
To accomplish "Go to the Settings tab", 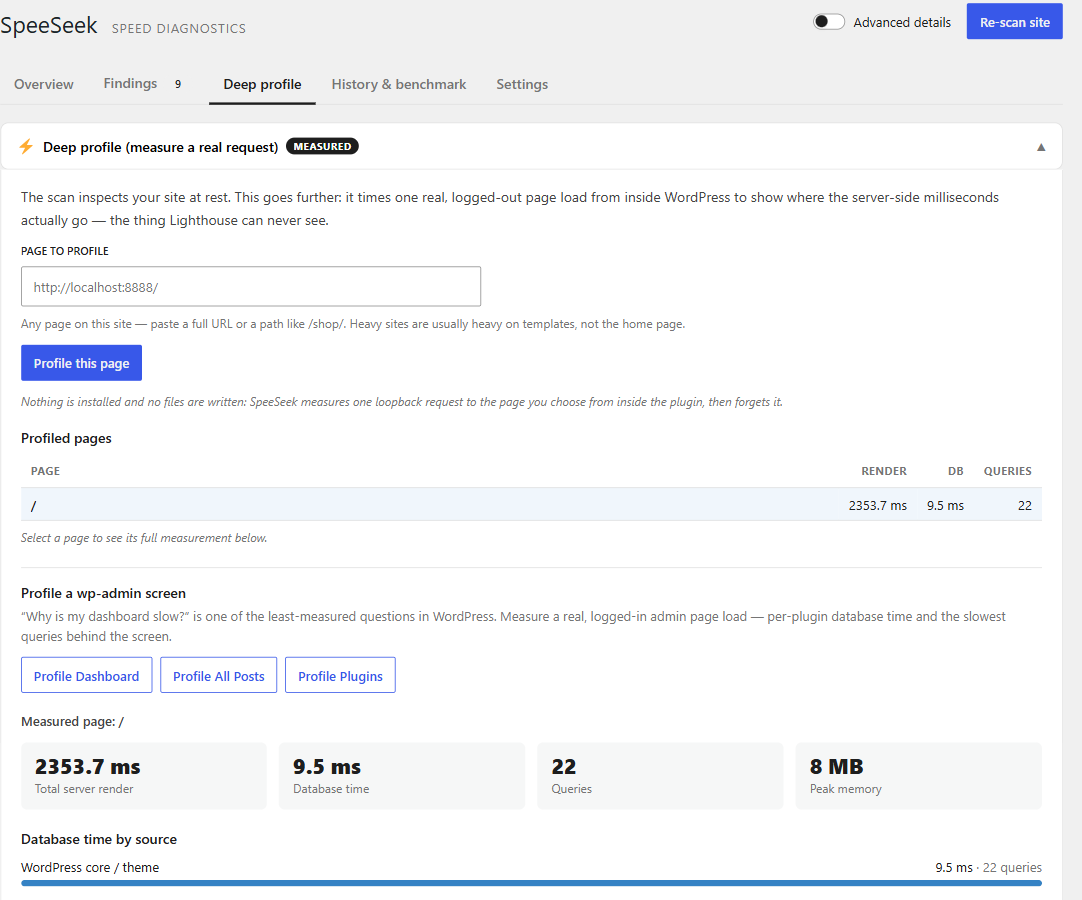I will pos(522,84).
